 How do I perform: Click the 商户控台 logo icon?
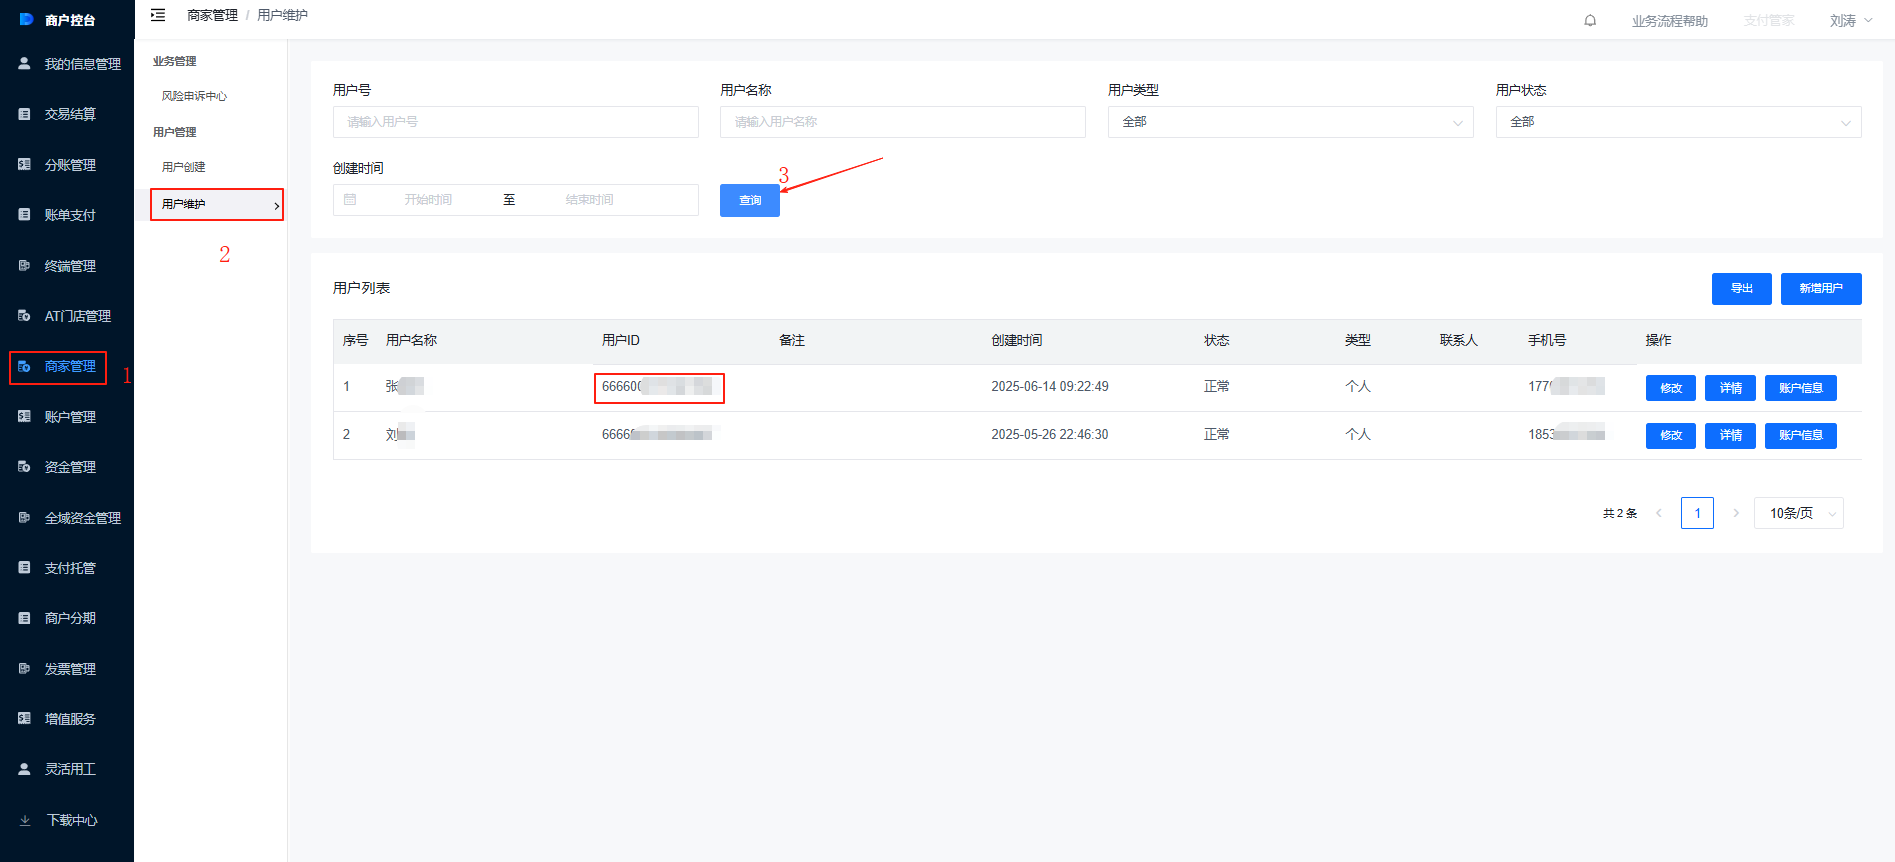[26, 19]
